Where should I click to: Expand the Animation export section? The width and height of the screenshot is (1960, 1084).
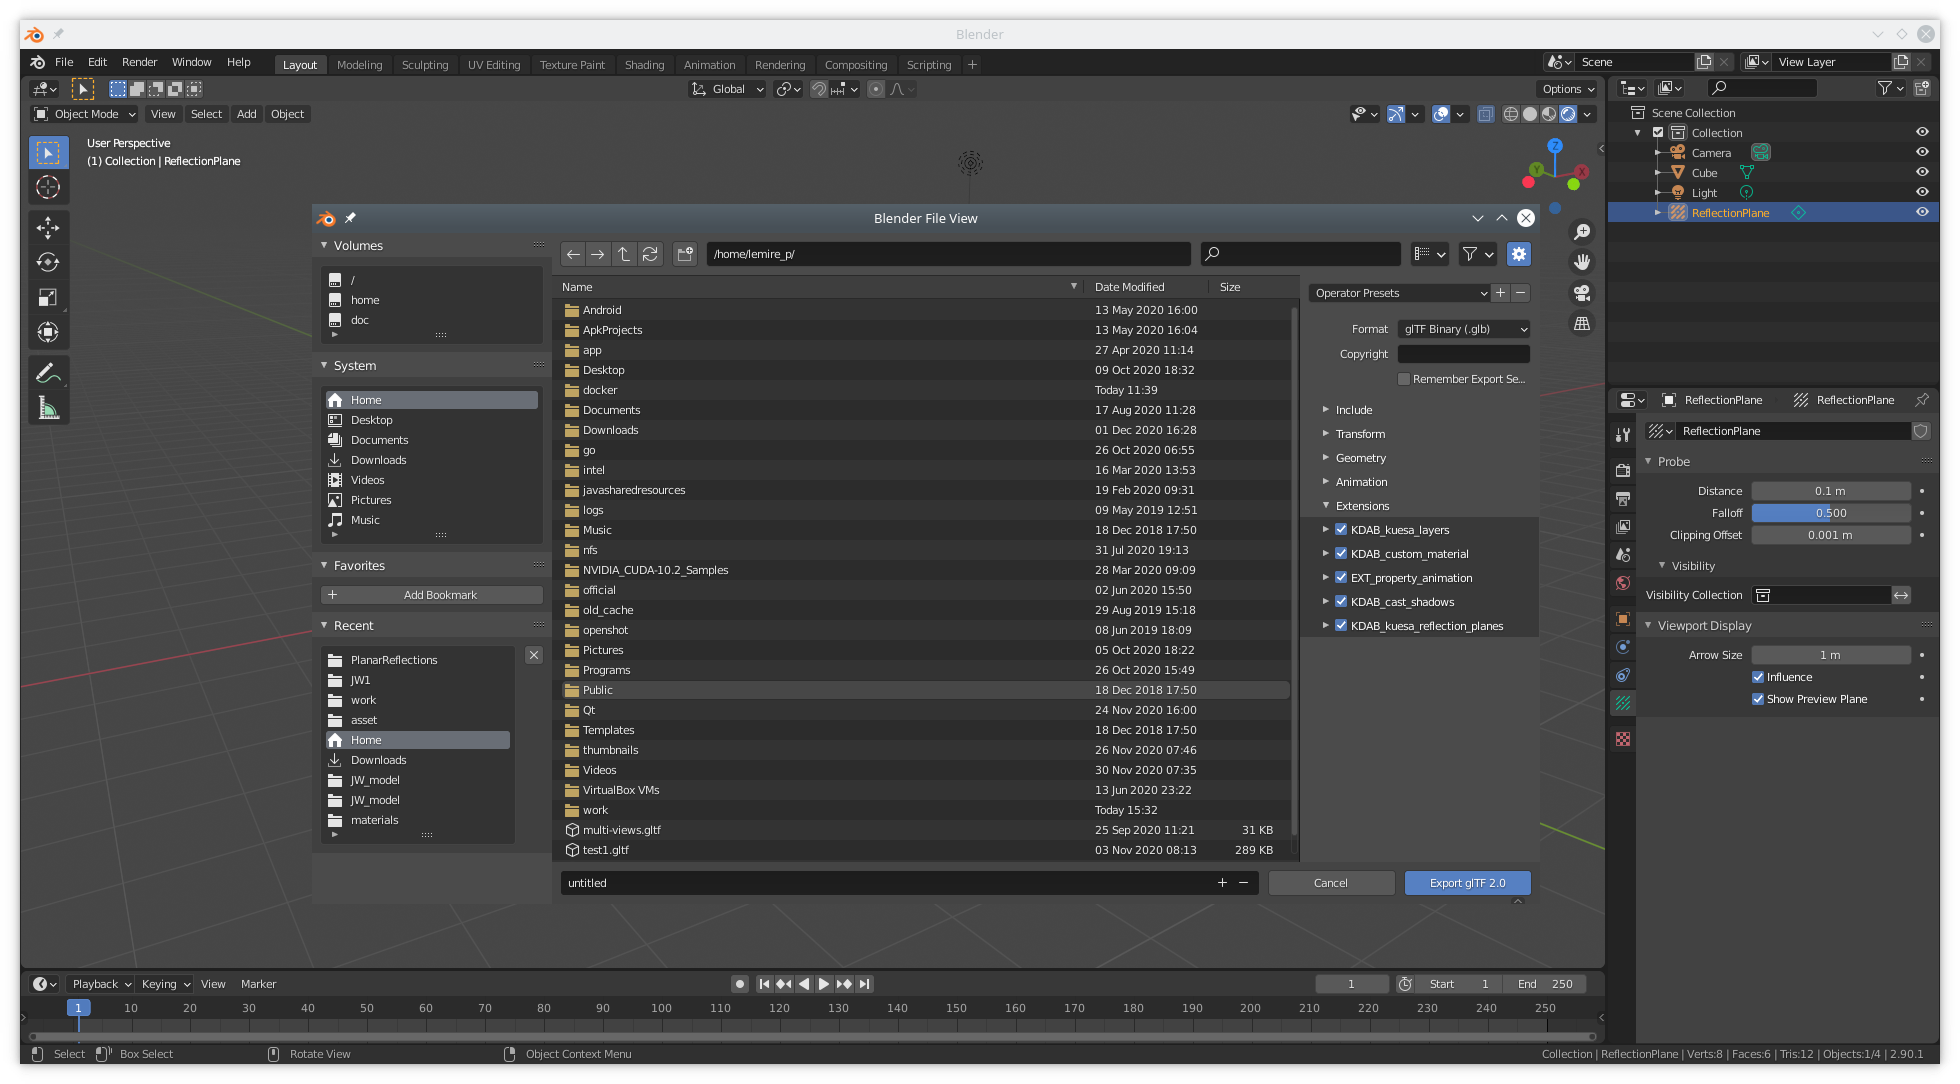point(1361,482)
